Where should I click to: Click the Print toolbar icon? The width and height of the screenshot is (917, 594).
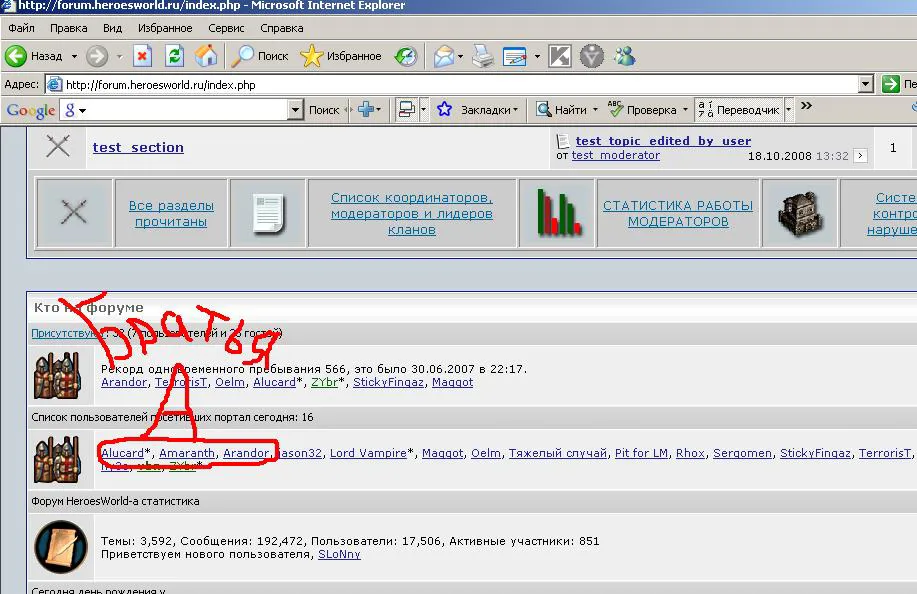click(x=482, y=56)
